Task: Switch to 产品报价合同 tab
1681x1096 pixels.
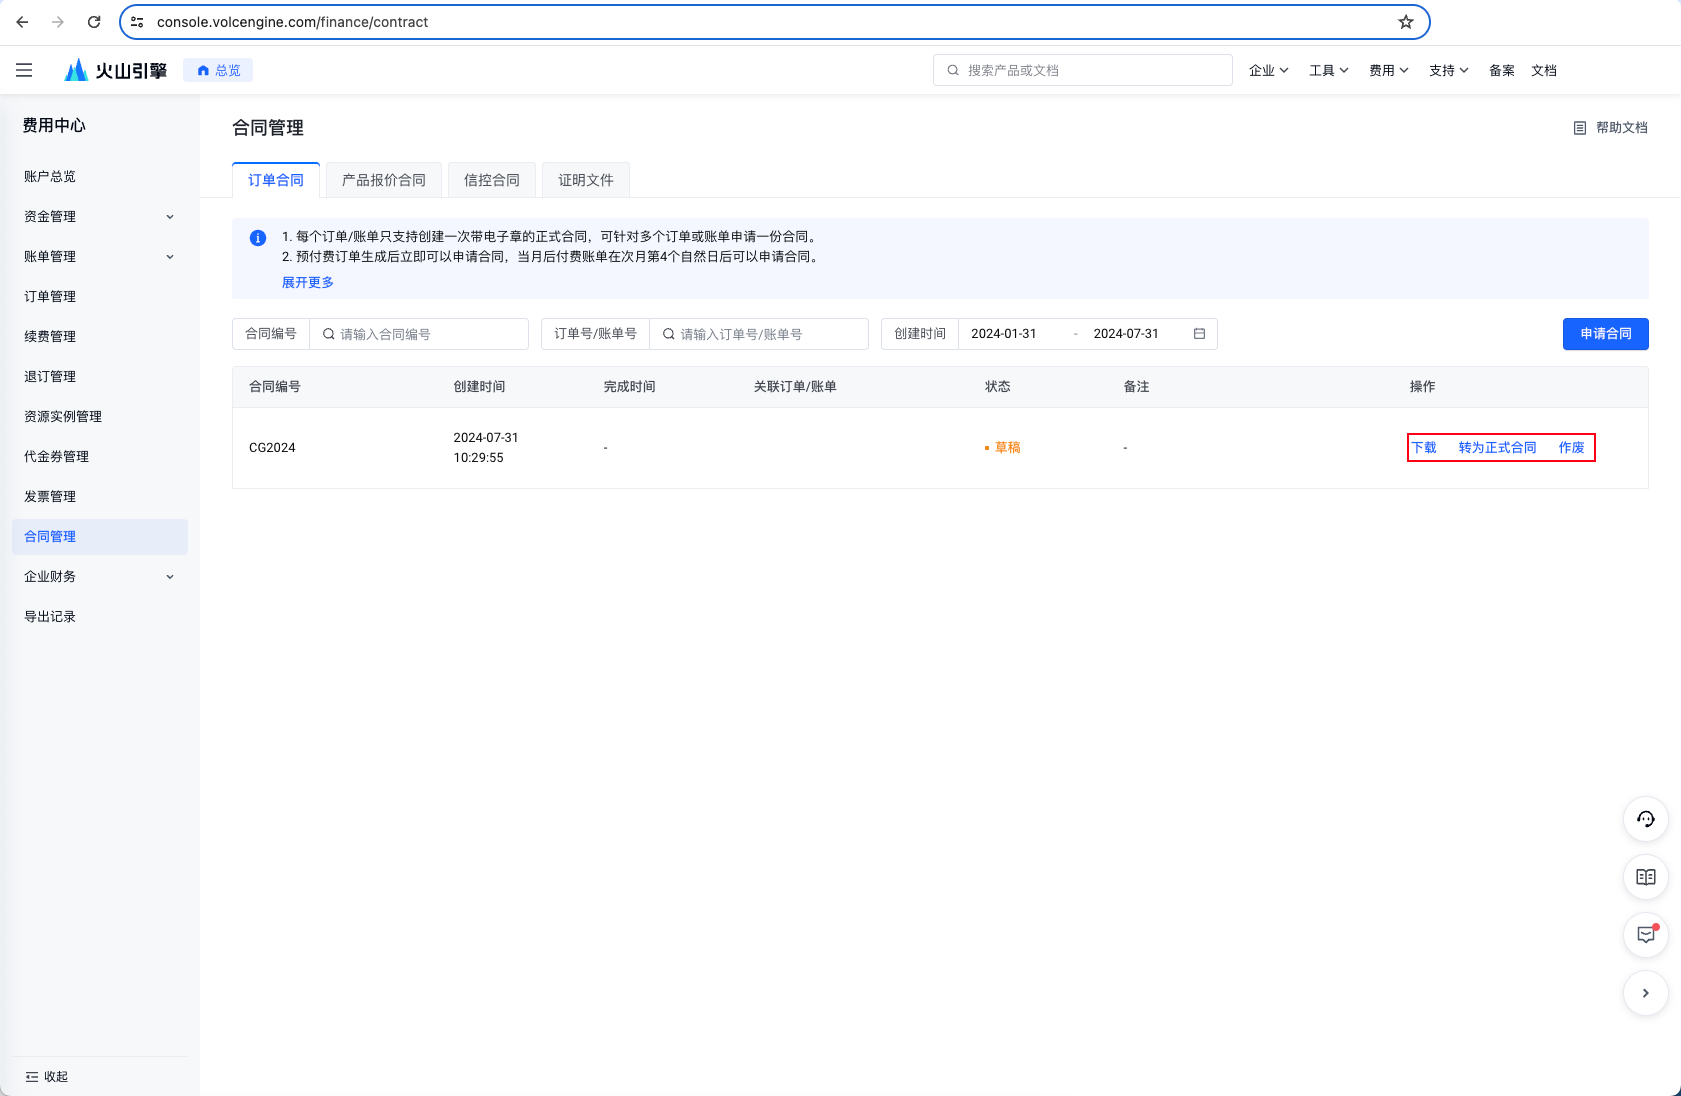Action: pos(384,180)
